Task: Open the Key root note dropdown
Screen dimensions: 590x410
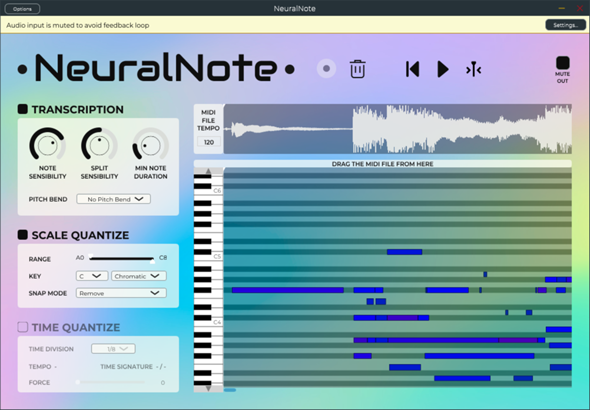Action: 92,276
